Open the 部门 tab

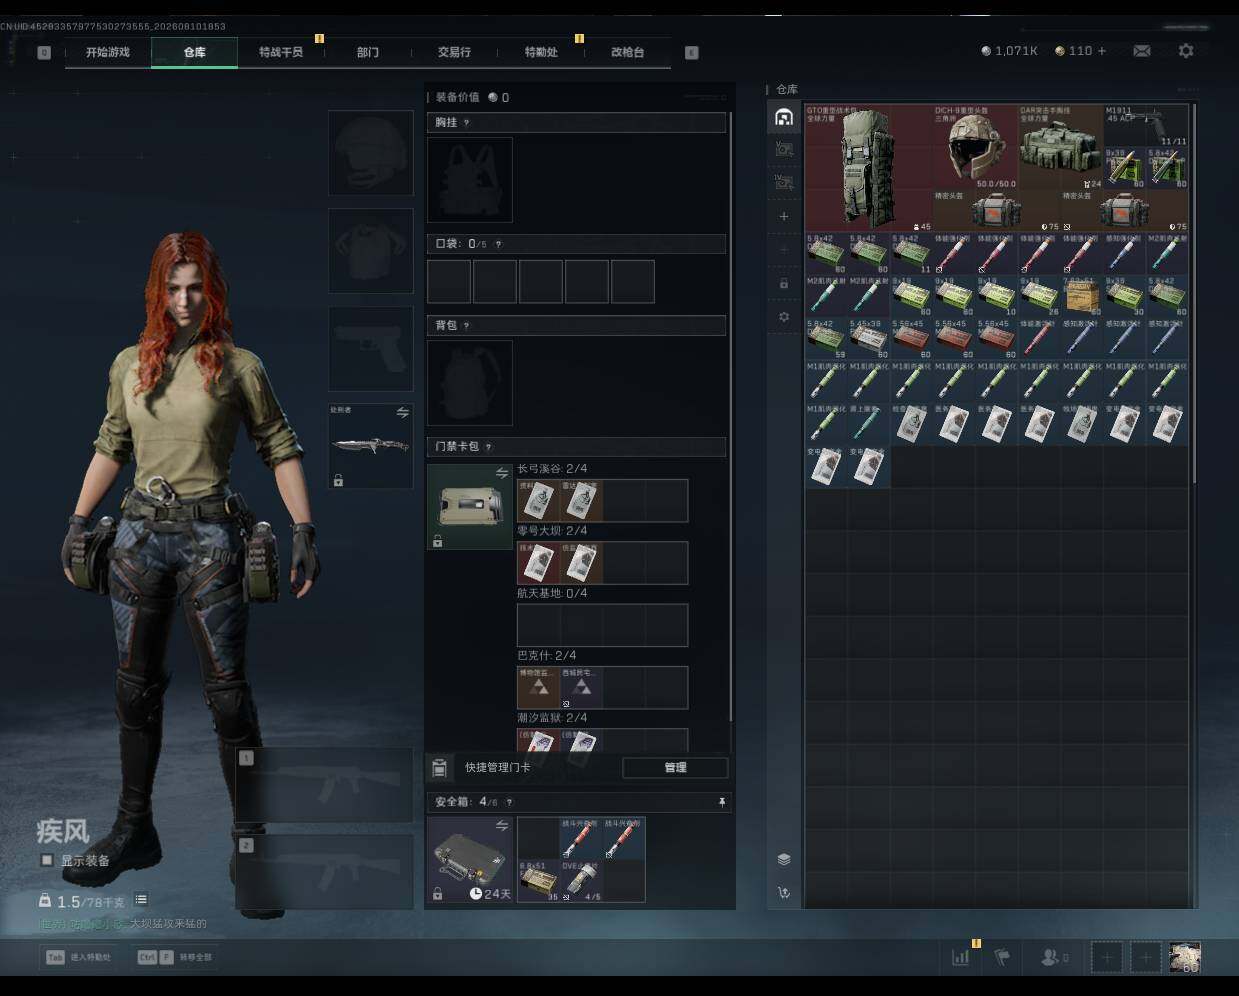point(368,52)
